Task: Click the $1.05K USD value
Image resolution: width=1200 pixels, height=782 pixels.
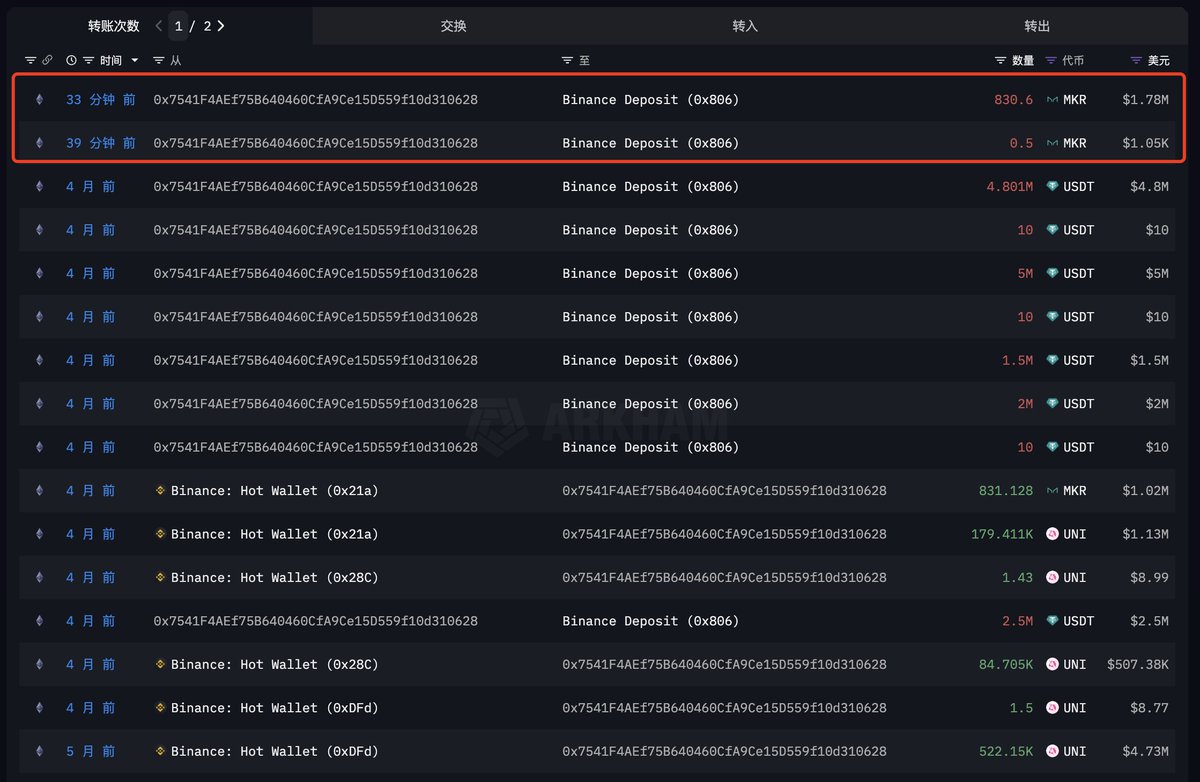Action: [x=1145, y=143]
